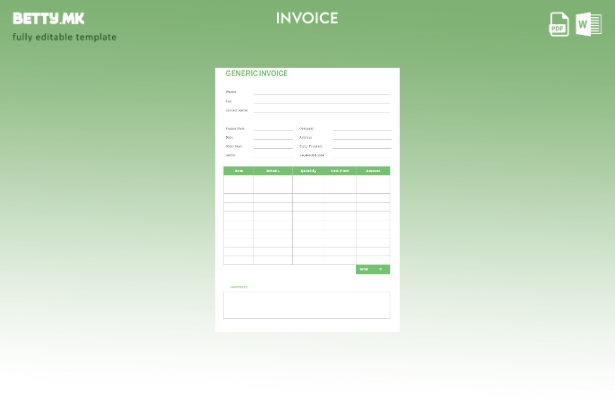
Task: Click the BETTY.MK logo
Action: click(x=48, y=18)
